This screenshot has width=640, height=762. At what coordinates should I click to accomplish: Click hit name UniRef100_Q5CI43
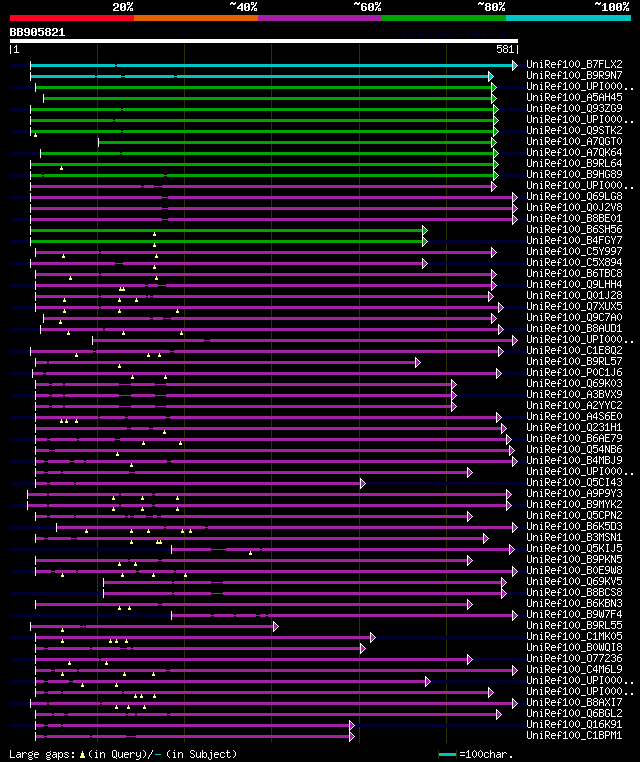(574, 483)
